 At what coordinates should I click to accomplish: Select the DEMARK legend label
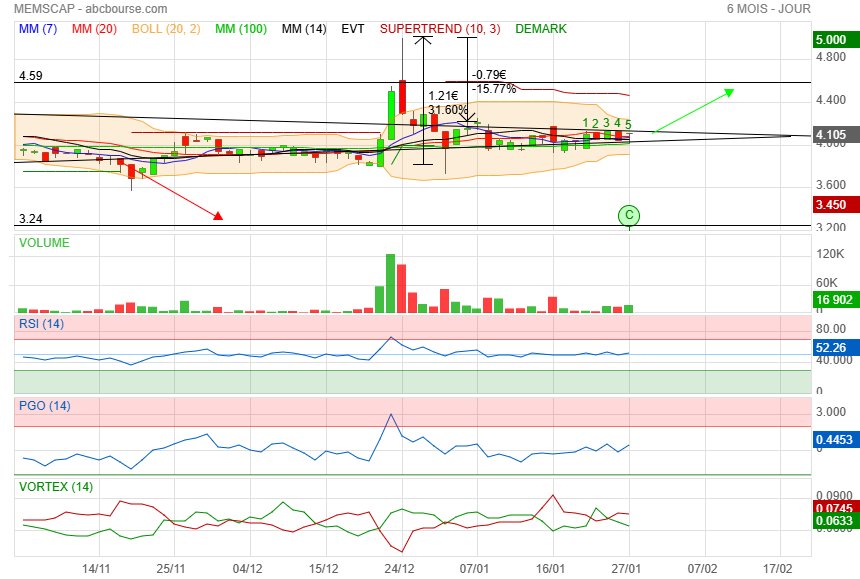(541, 29)
